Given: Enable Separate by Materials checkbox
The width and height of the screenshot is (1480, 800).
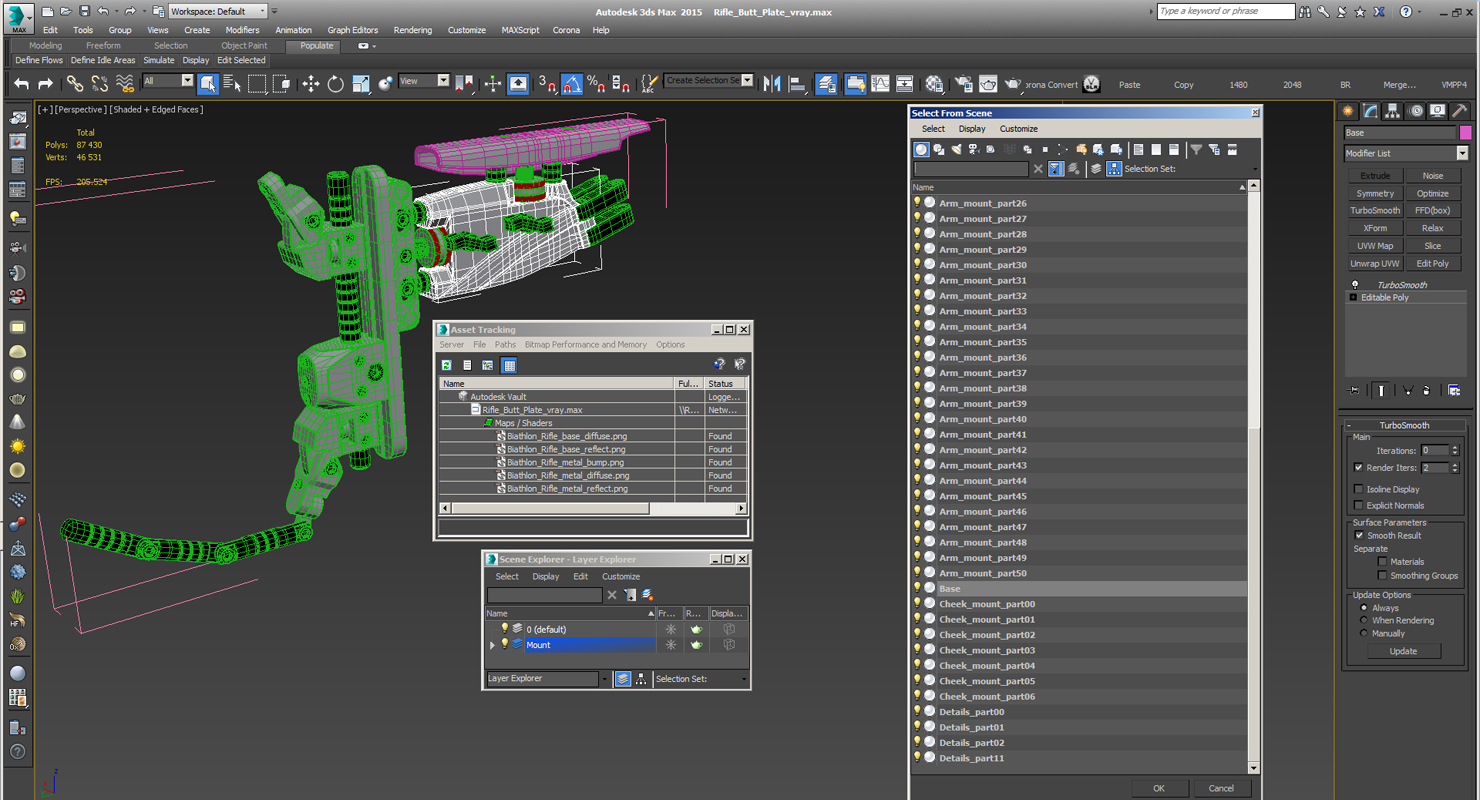Looking at the screenshot, I should pyautogui.click(x=1382, y=561).
